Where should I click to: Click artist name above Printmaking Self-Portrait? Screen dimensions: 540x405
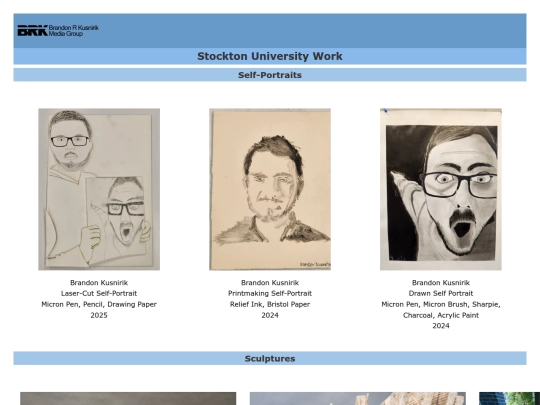pyautogui.click(x=270, y=283)
